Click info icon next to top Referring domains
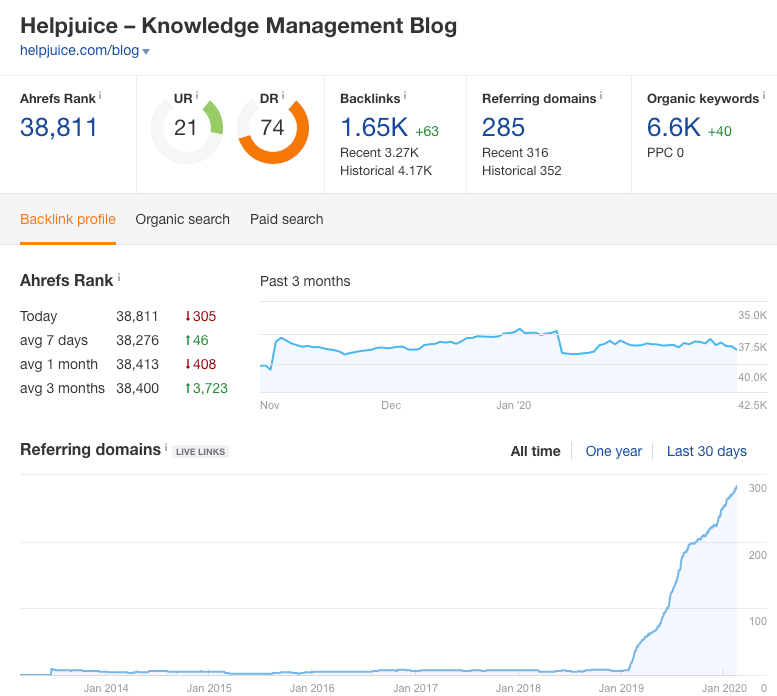 [x=601, y=96]
